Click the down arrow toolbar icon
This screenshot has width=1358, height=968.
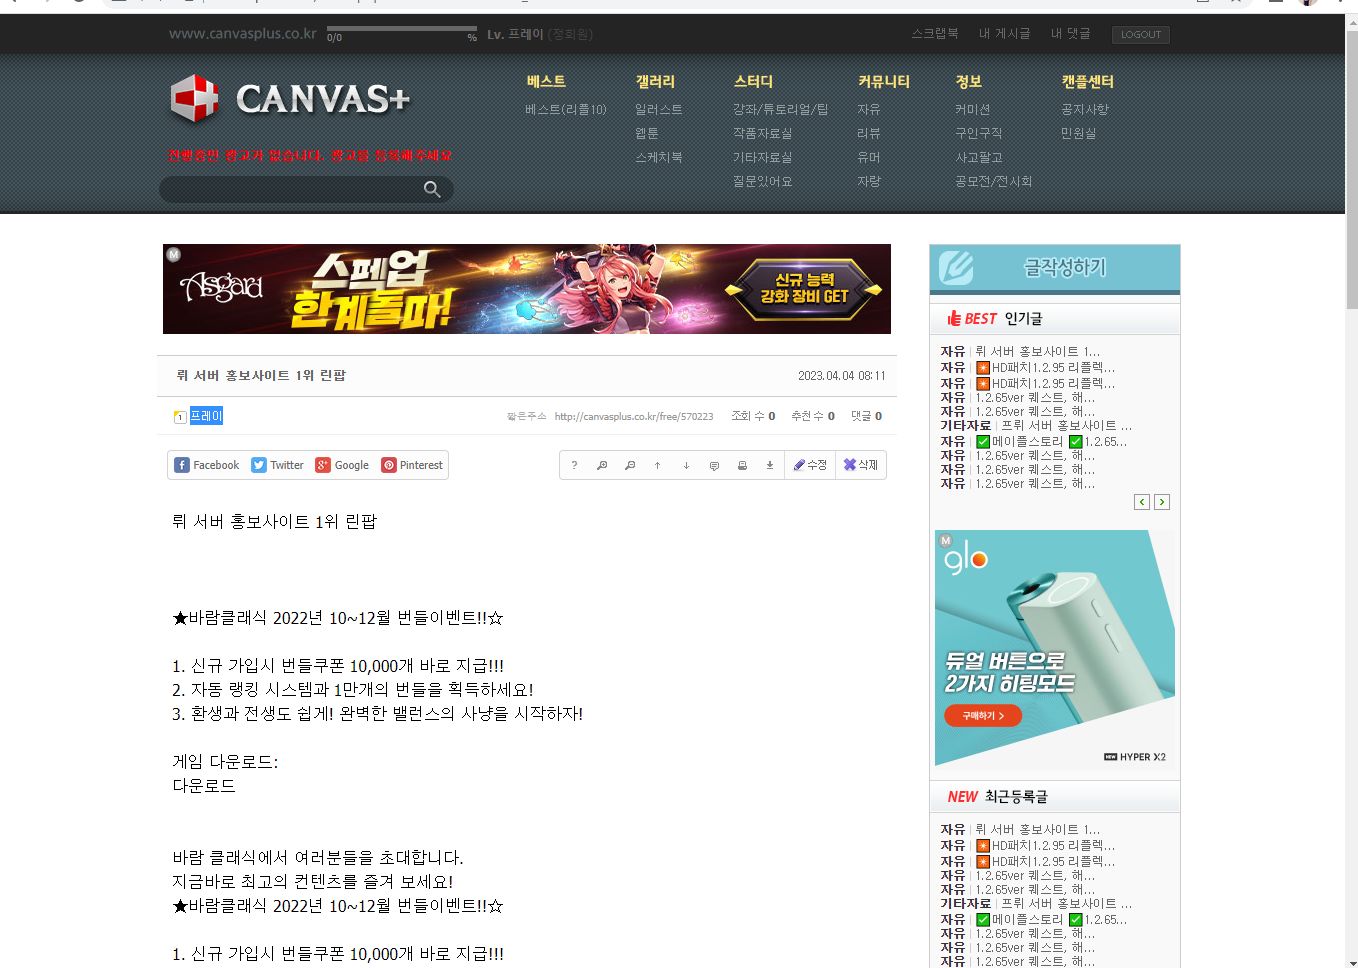(686, 465)
